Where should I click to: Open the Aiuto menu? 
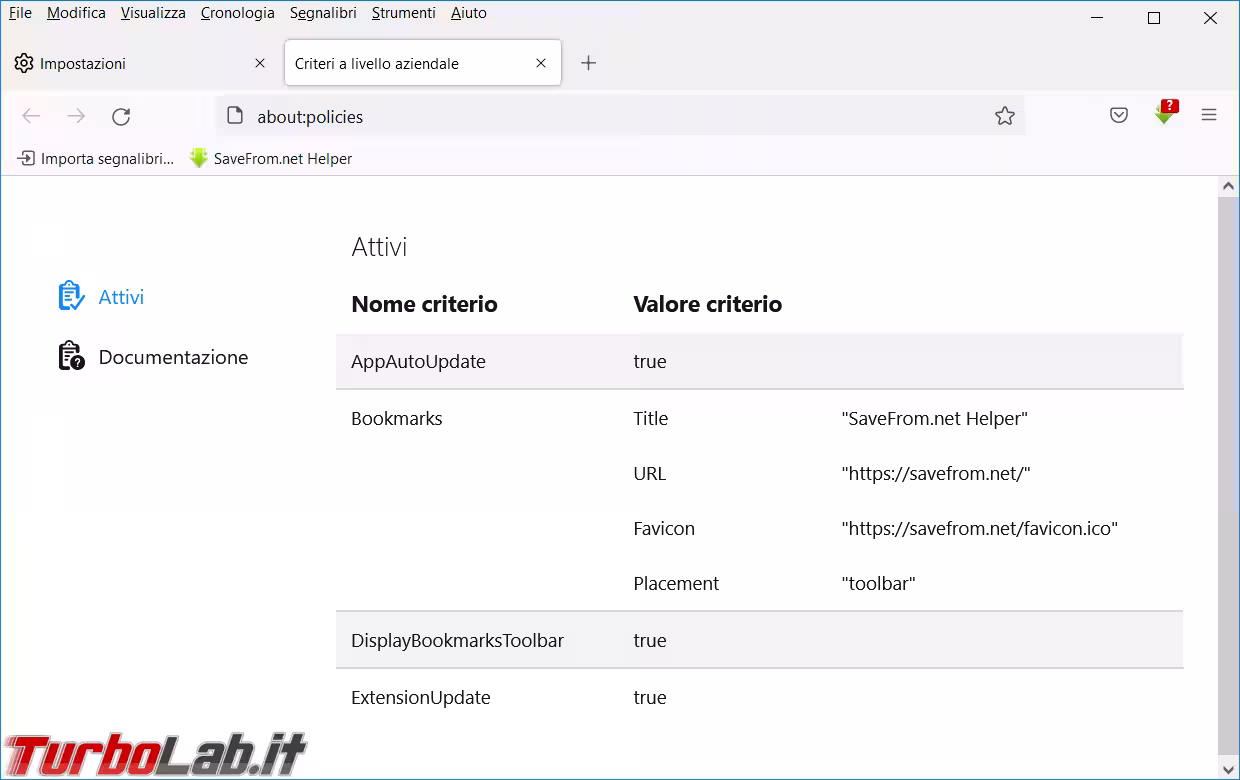(x=468, y=13)
